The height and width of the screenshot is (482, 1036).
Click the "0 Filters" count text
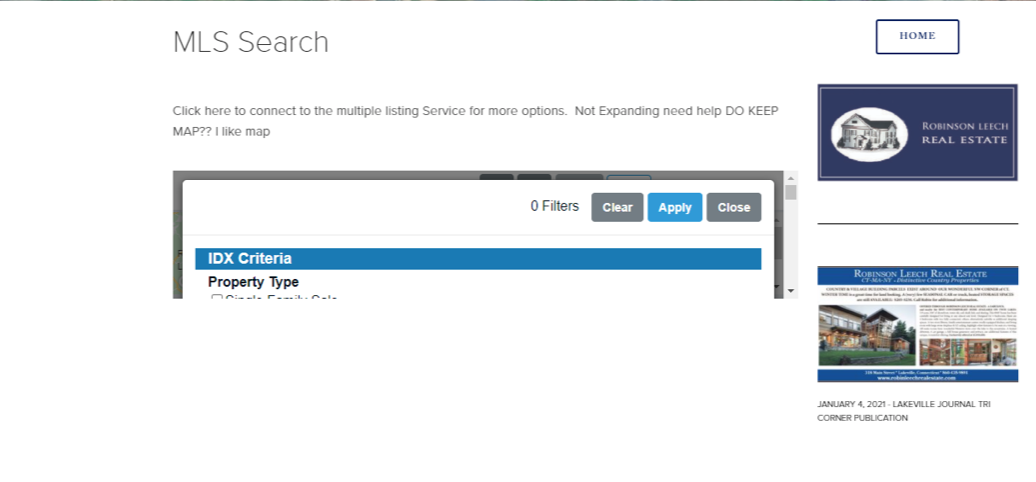click(554, 206)
